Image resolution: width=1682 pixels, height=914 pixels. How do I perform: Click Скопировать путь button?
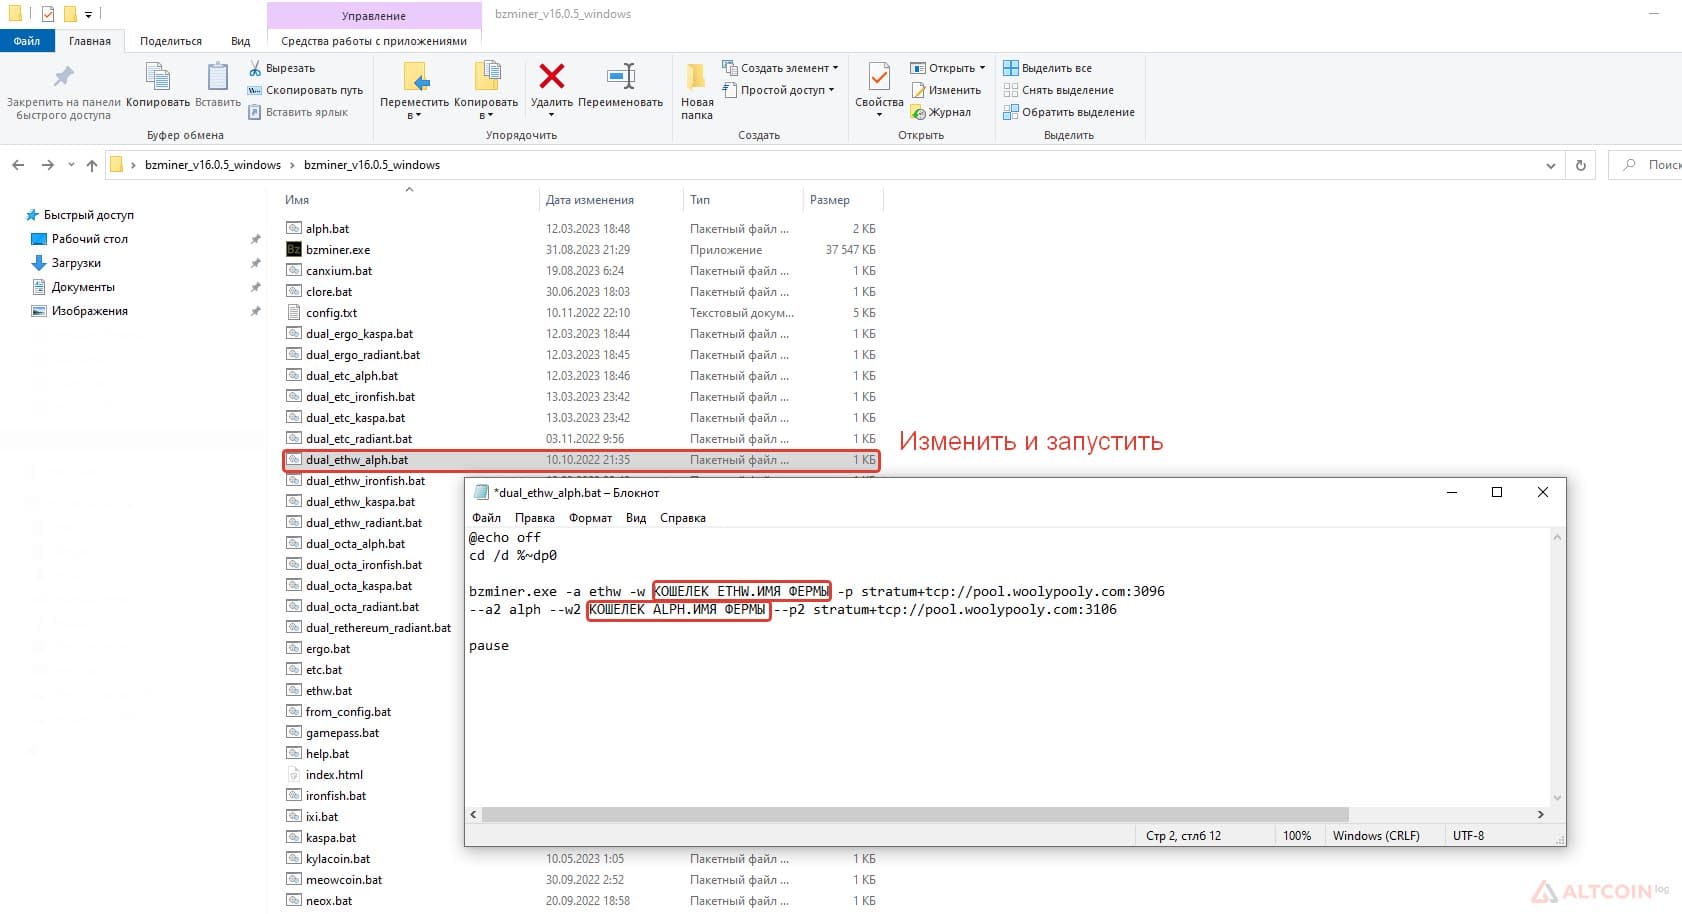305,90
